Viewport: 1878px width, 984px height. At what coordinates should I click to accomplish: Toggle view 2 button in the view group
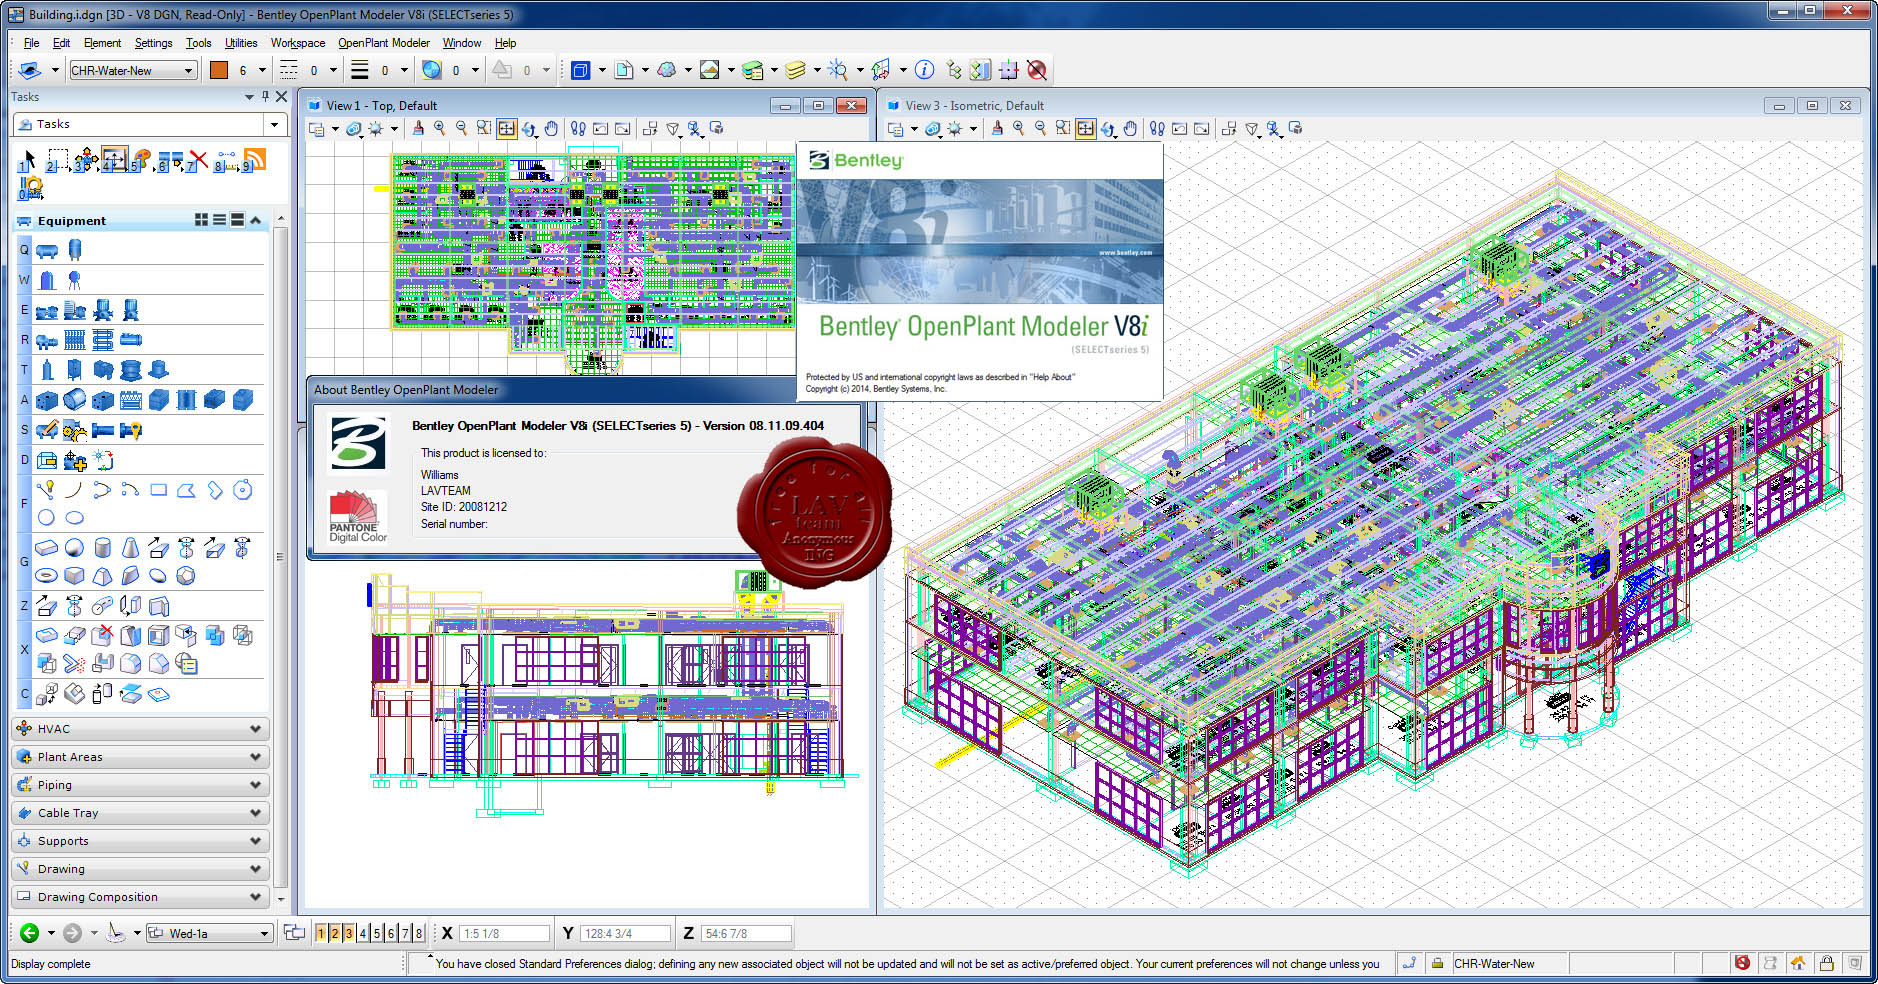pyautogui.click(x=335, y=933)
